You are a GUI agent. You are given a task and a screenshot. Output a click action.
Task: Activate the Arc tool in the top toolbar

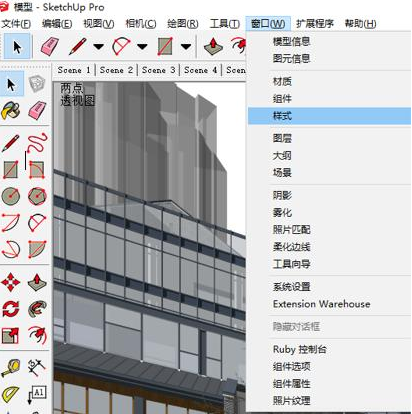121,46
